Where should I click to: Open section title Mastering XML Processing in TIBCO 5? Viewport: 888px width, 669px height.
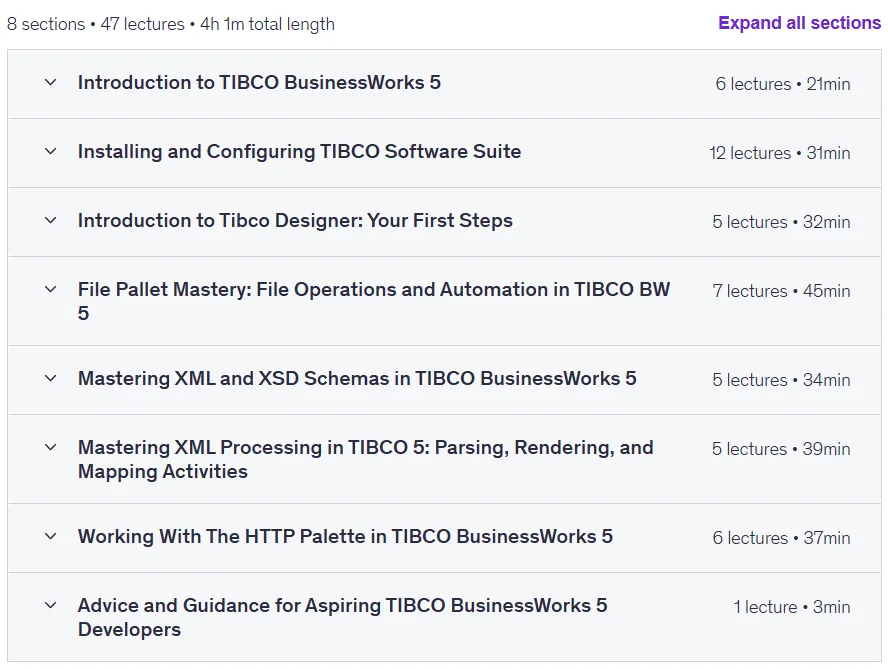(365, 459)
